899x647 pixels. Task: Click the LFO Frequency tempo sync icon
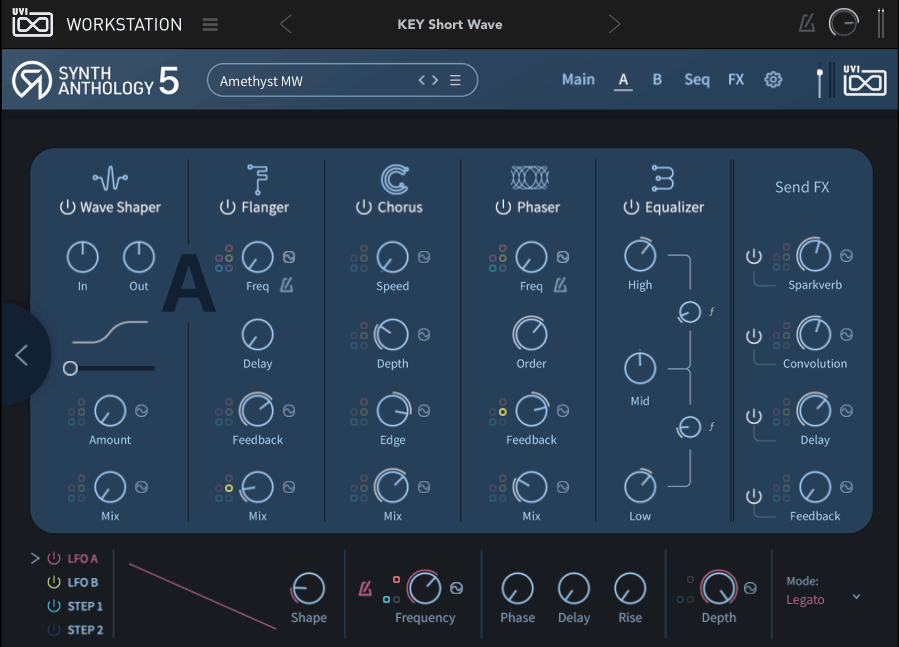click(x=365, y=588)
